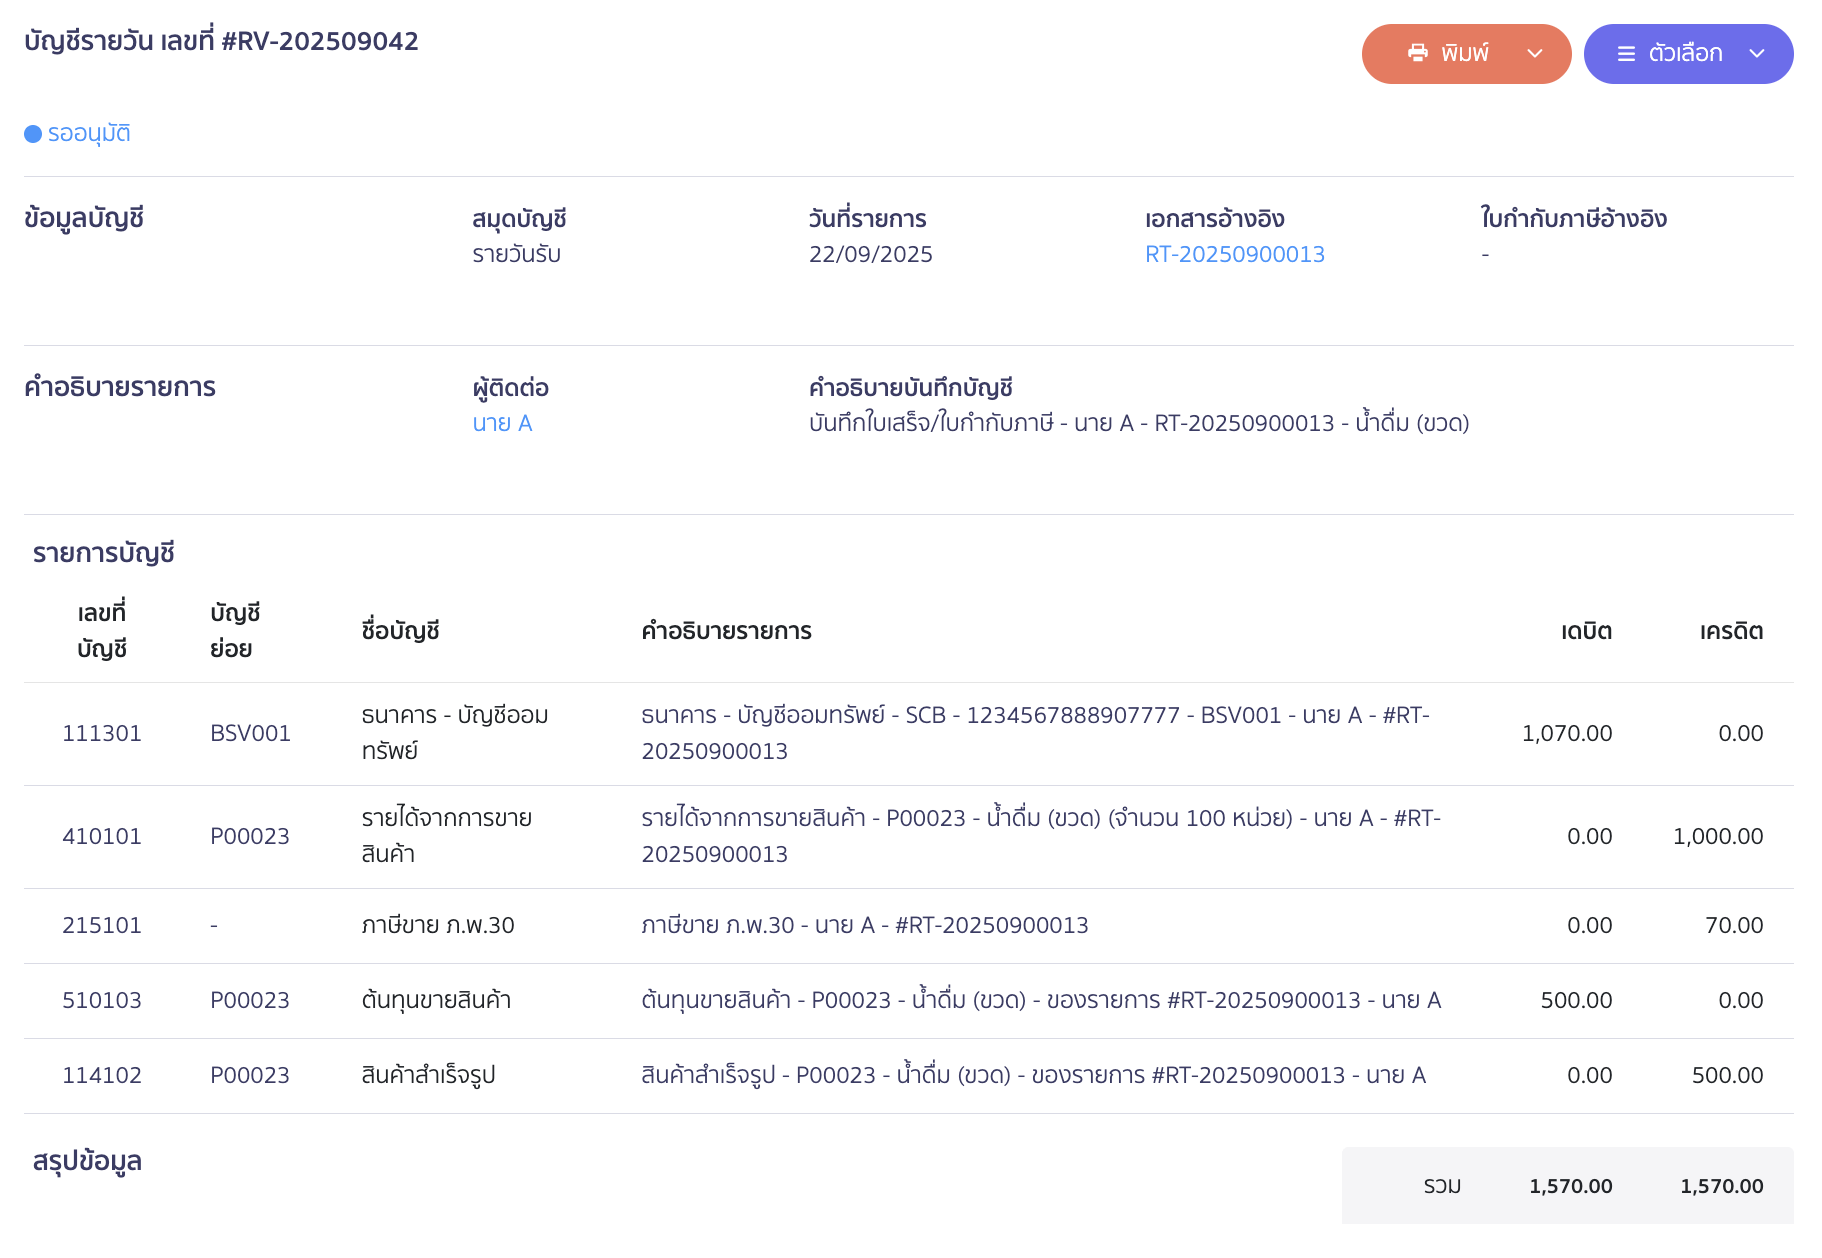Select the ต้นทุนขายสินค้า row account number 510103

pos(102,1000)
